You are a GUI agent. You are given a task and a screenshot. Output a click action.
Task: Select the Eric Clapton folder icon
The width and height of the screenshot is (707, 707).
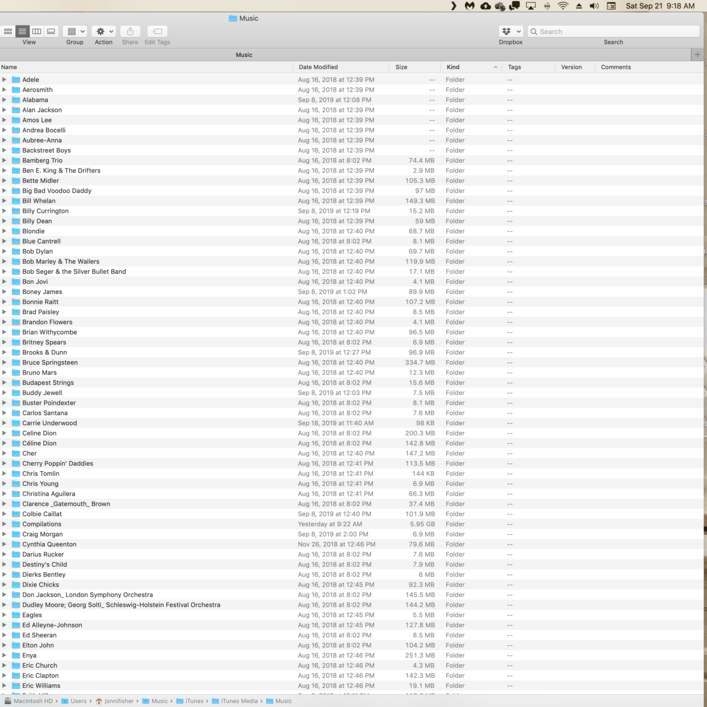click(x=16, y=675)
